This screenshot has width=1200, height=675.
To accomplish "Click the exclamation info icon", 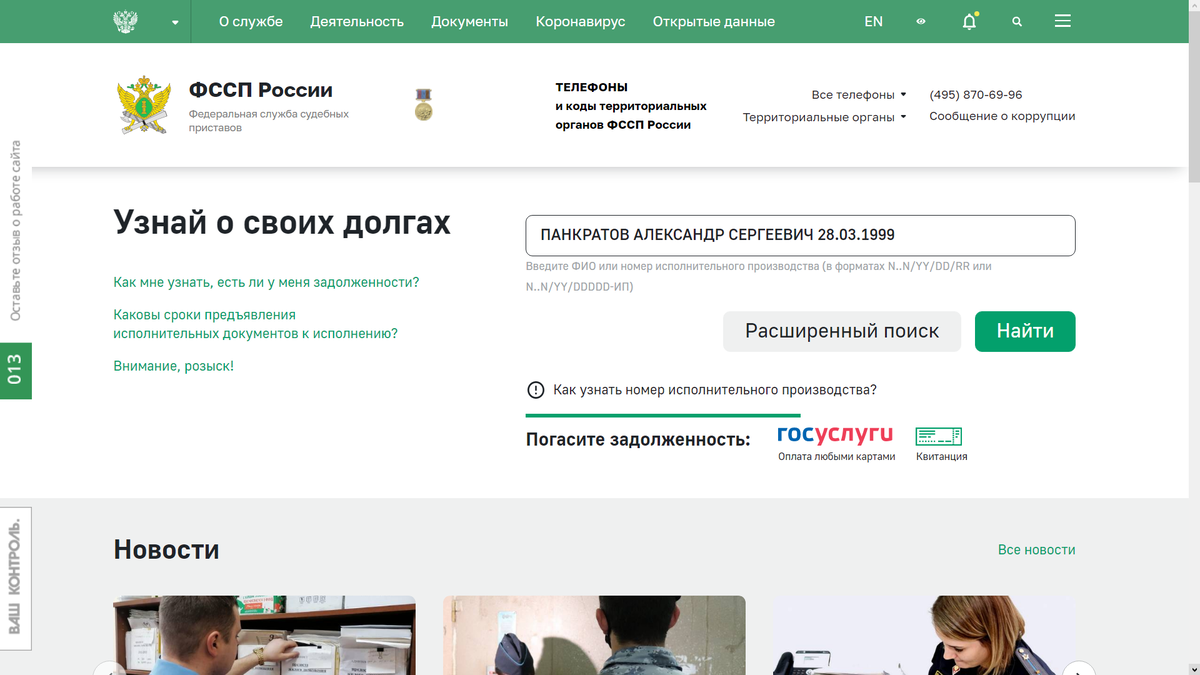I will pyautogui.click(x=536, y=390).
